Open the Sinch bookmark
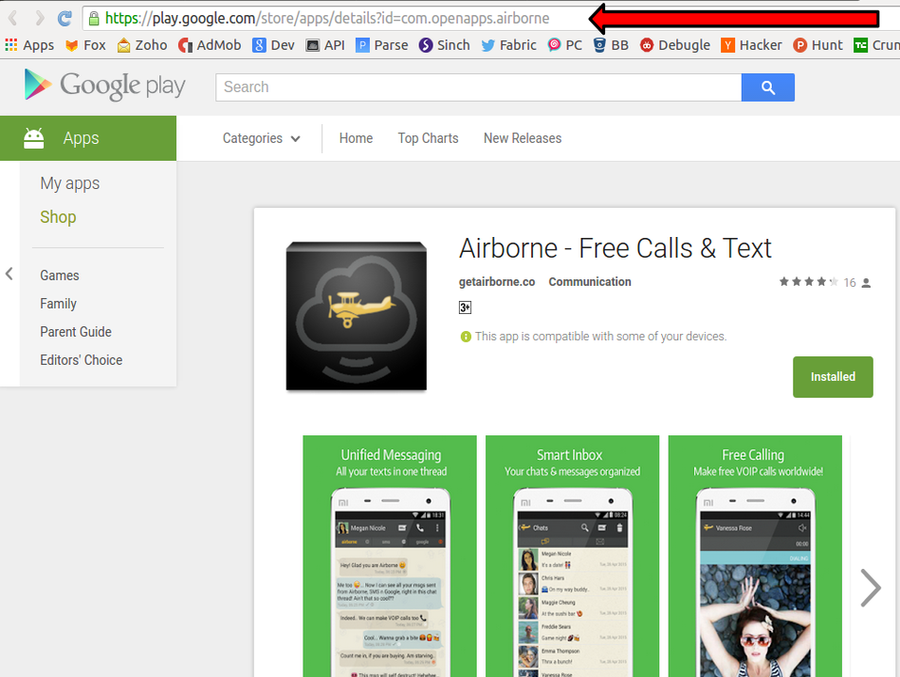 [x=444, y=45]
